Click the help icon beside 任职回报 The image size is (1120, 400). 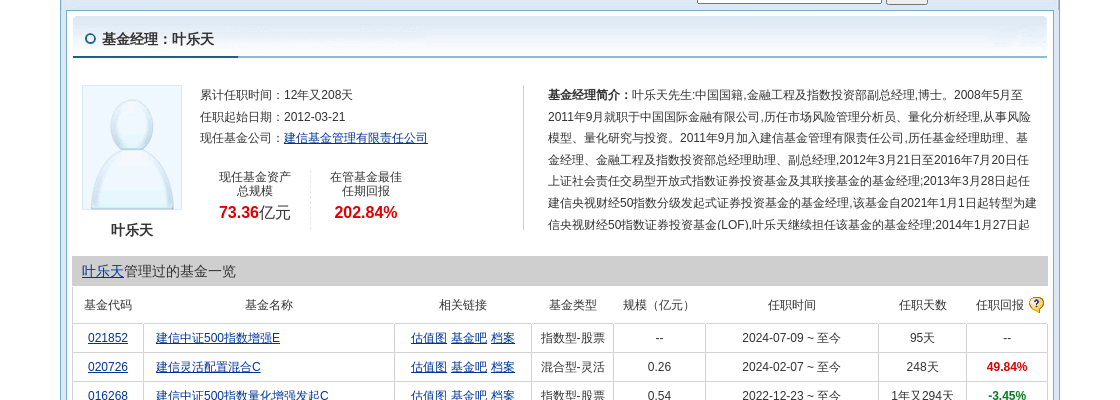tap(1036, 305)
